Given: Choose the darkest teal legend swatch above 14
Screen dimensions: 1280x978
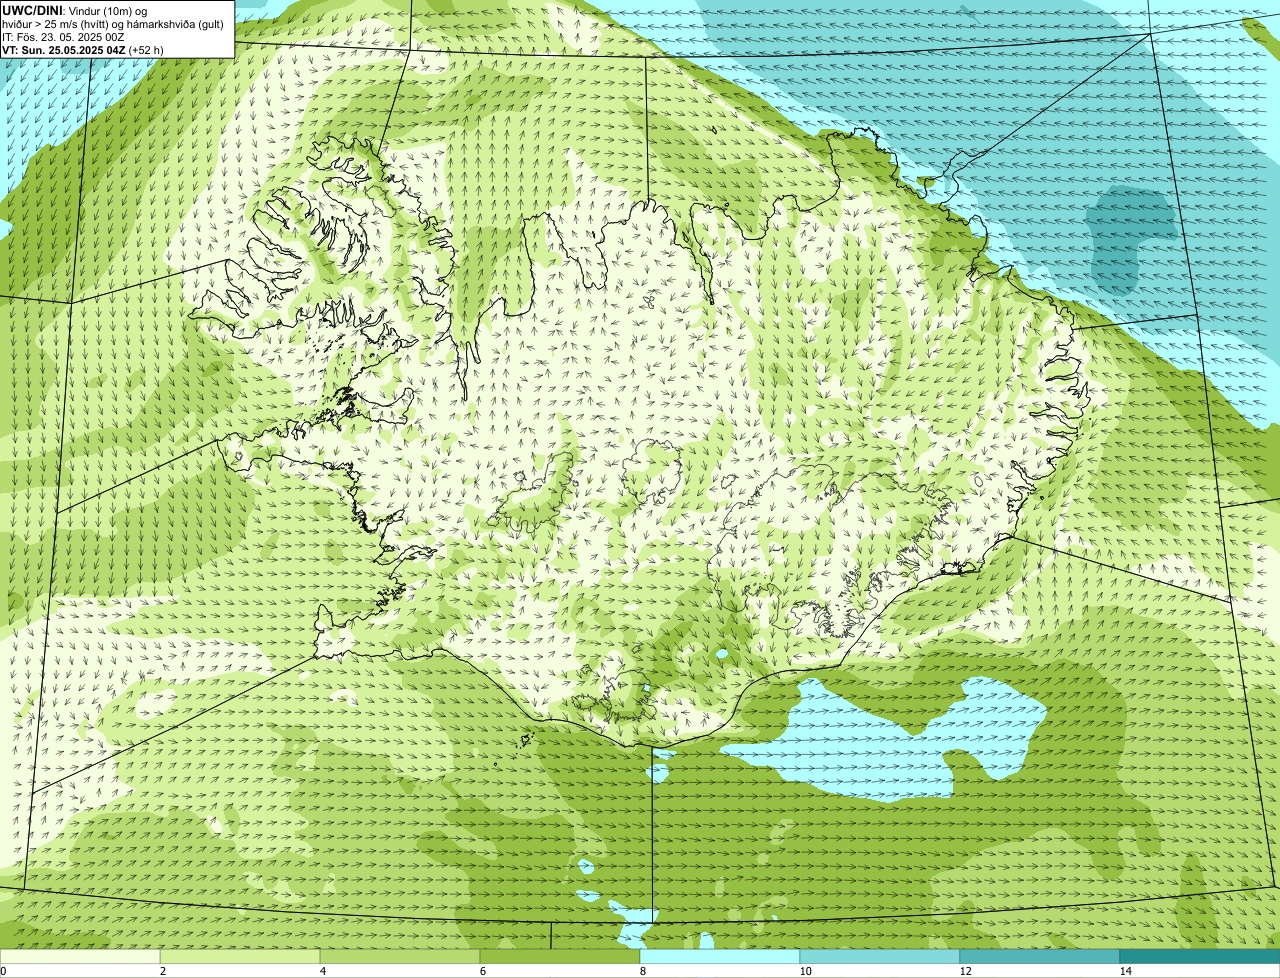Looking at the screenshot, I should (x=1200, y=957).
